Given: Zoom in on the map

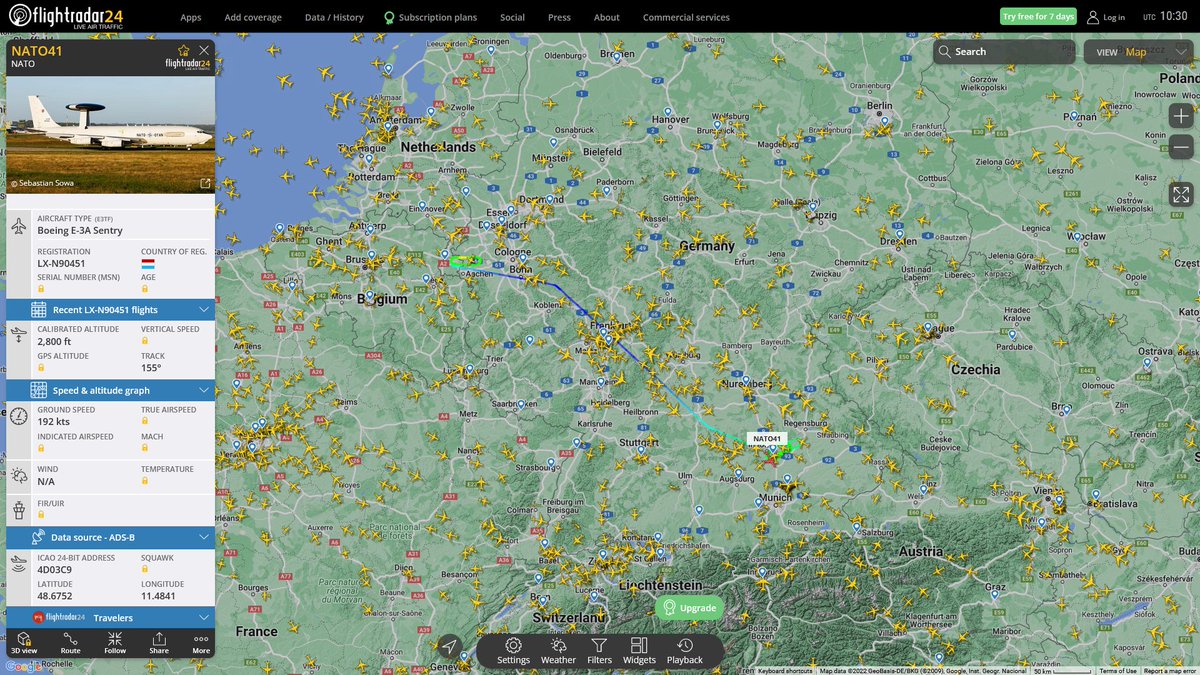Looking at the screenshot, I should tap(1181, 115).
